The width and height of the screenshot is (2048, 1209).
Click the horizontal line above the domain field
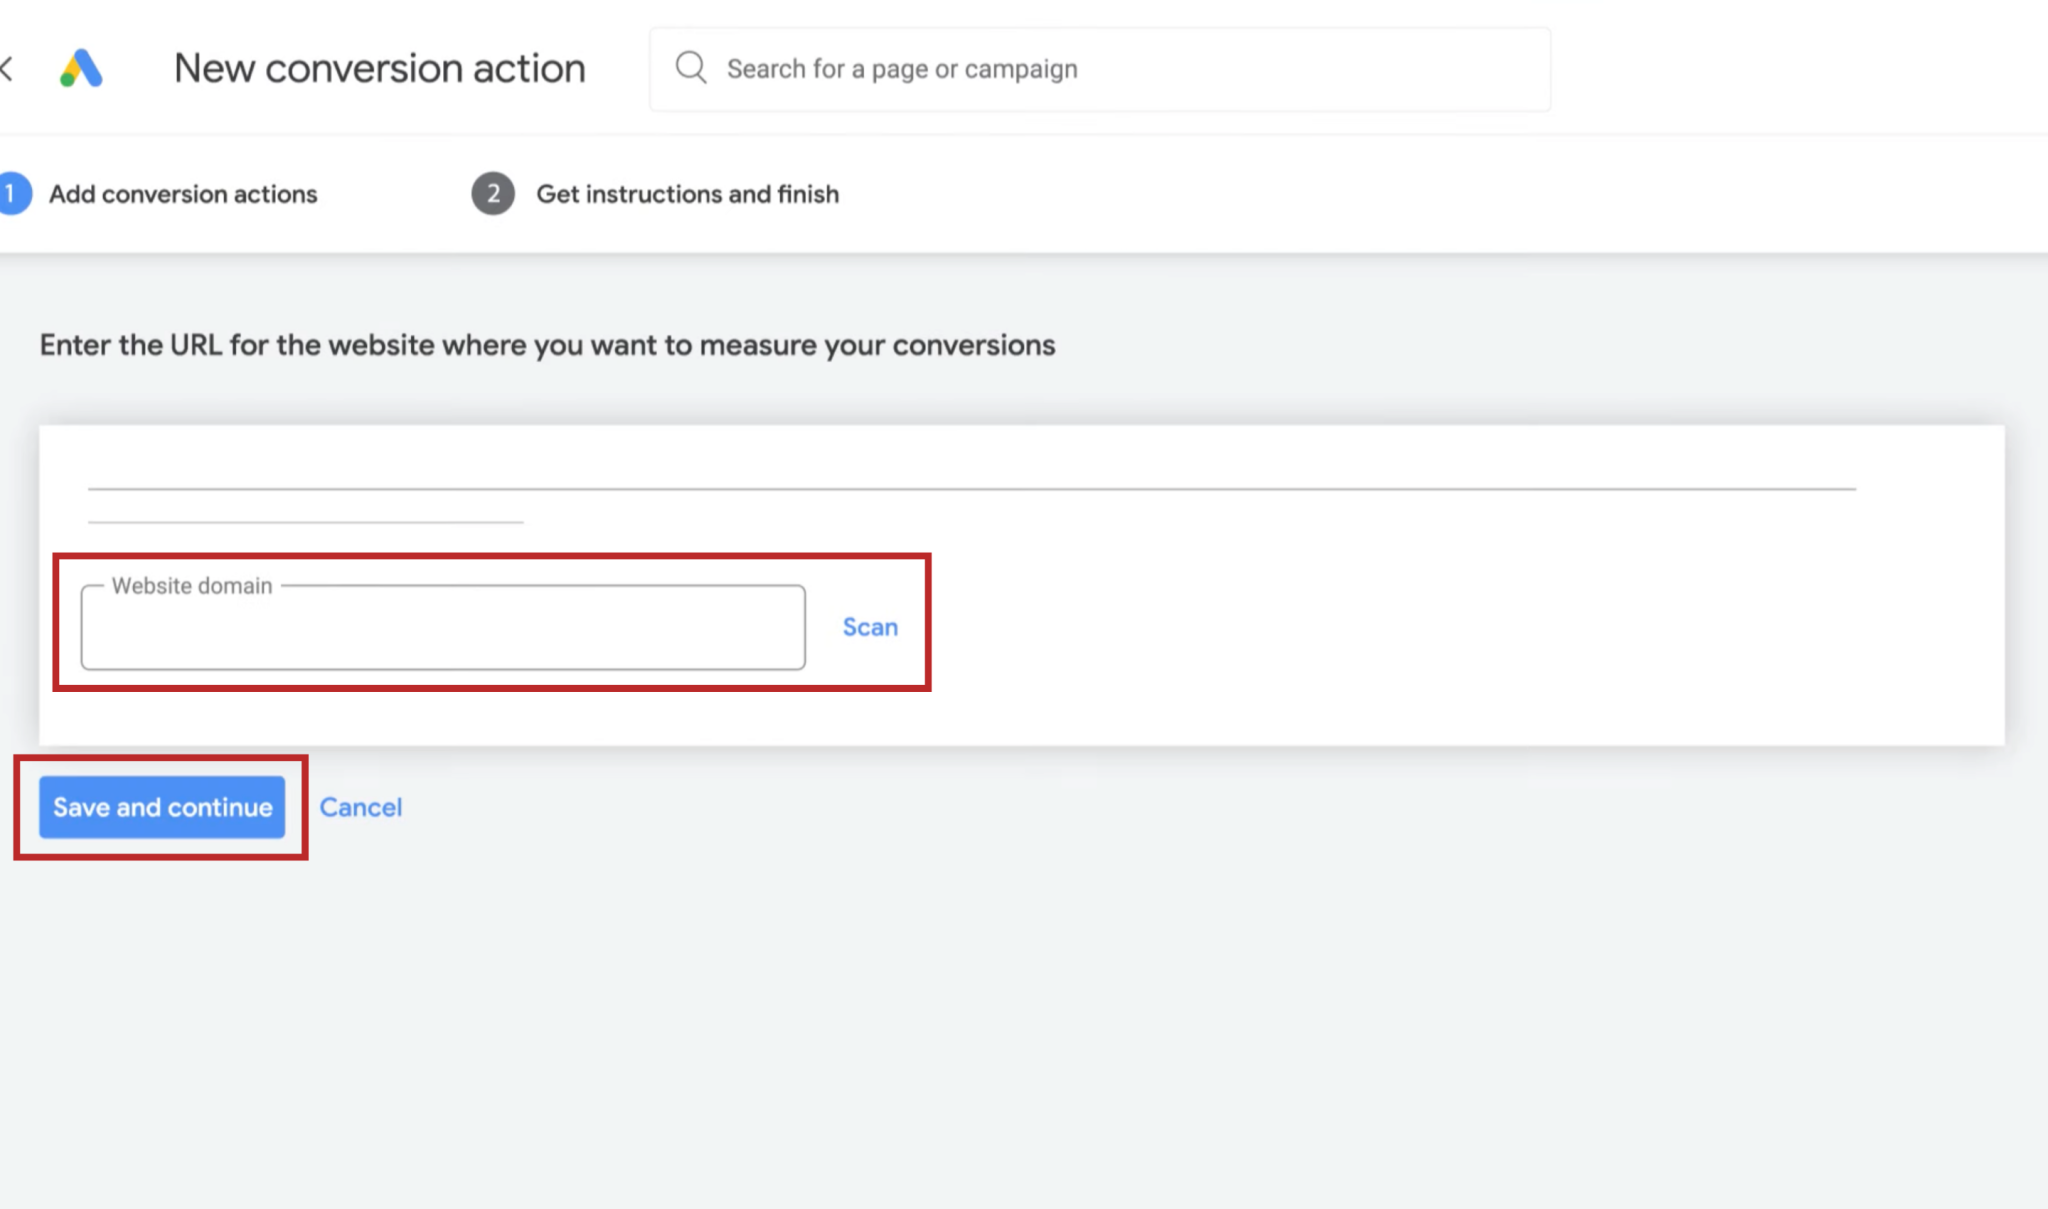click(970, 489)
